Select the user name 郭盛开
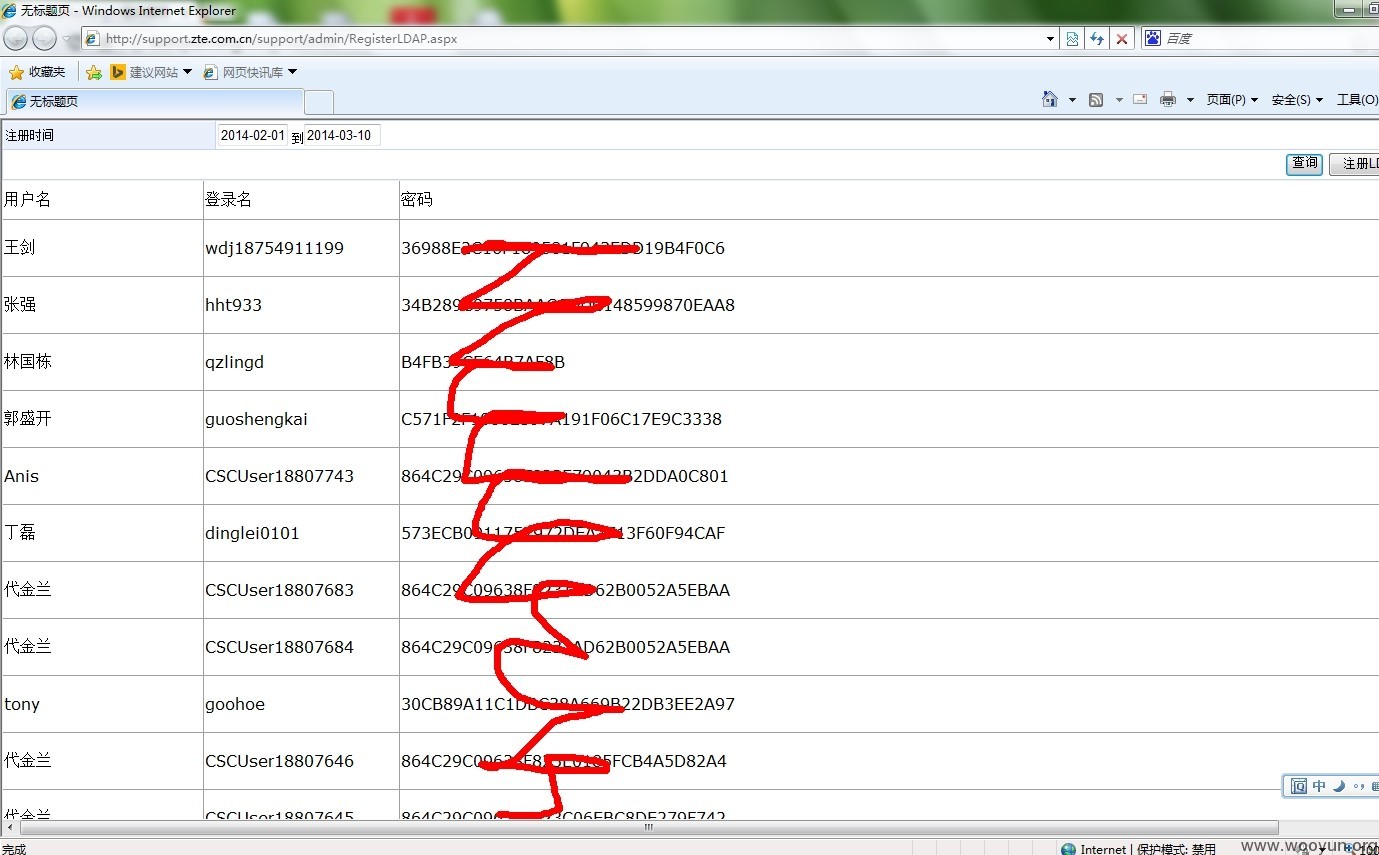The height and width of the screenshot is (855, 1379). [28, 418]
